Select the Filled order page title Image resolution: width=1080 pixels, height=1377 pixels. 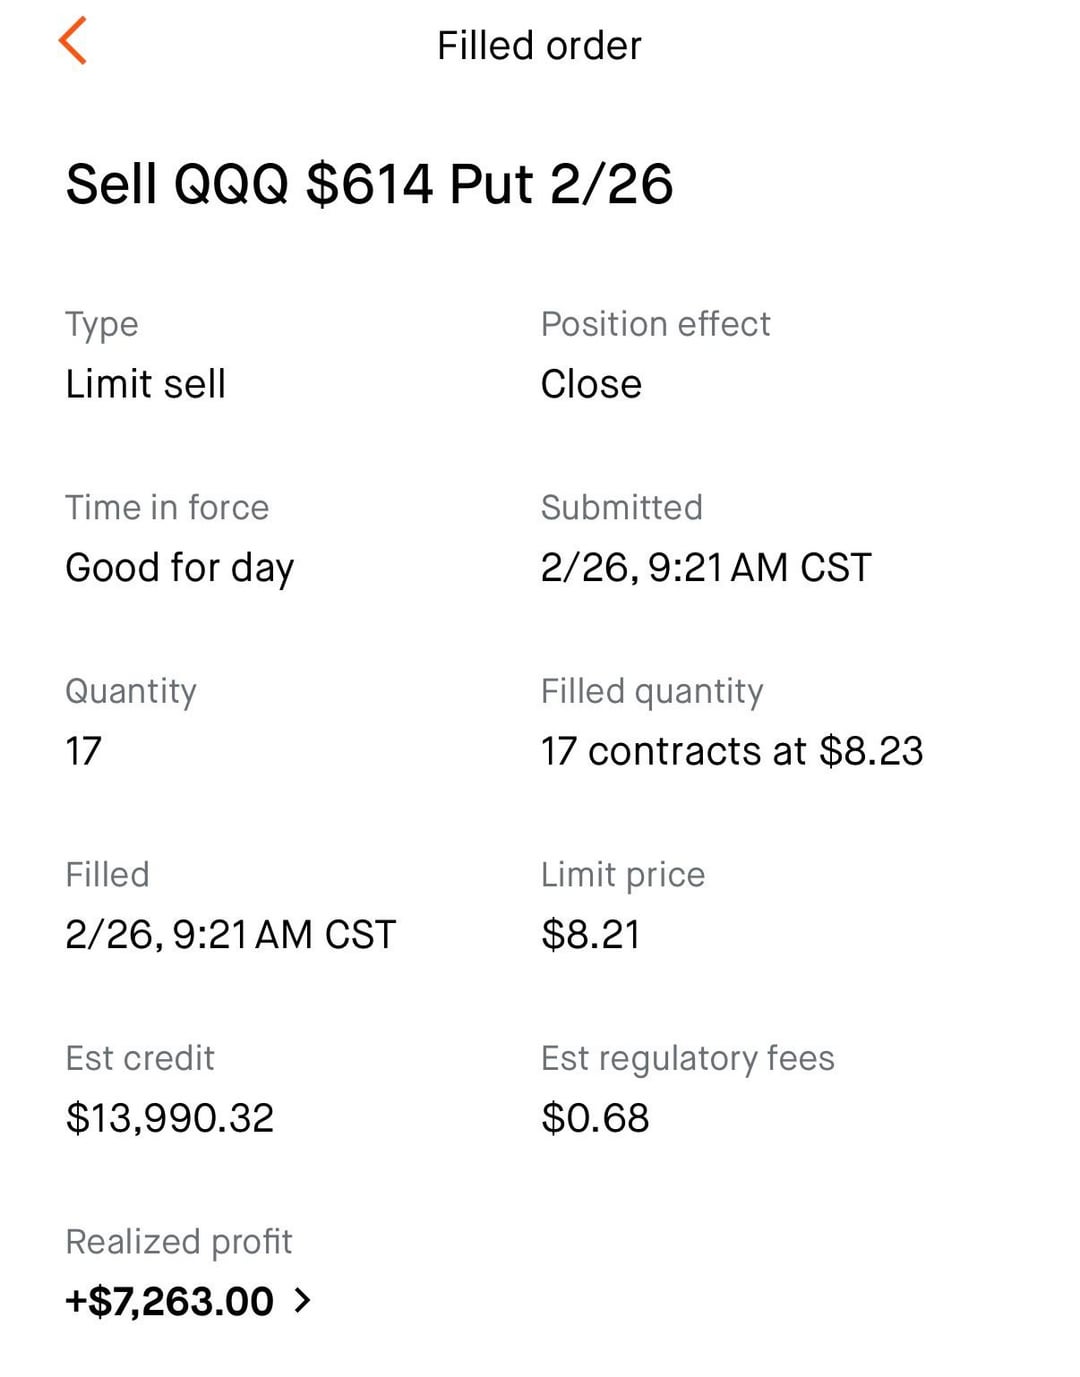click(539, 46)
